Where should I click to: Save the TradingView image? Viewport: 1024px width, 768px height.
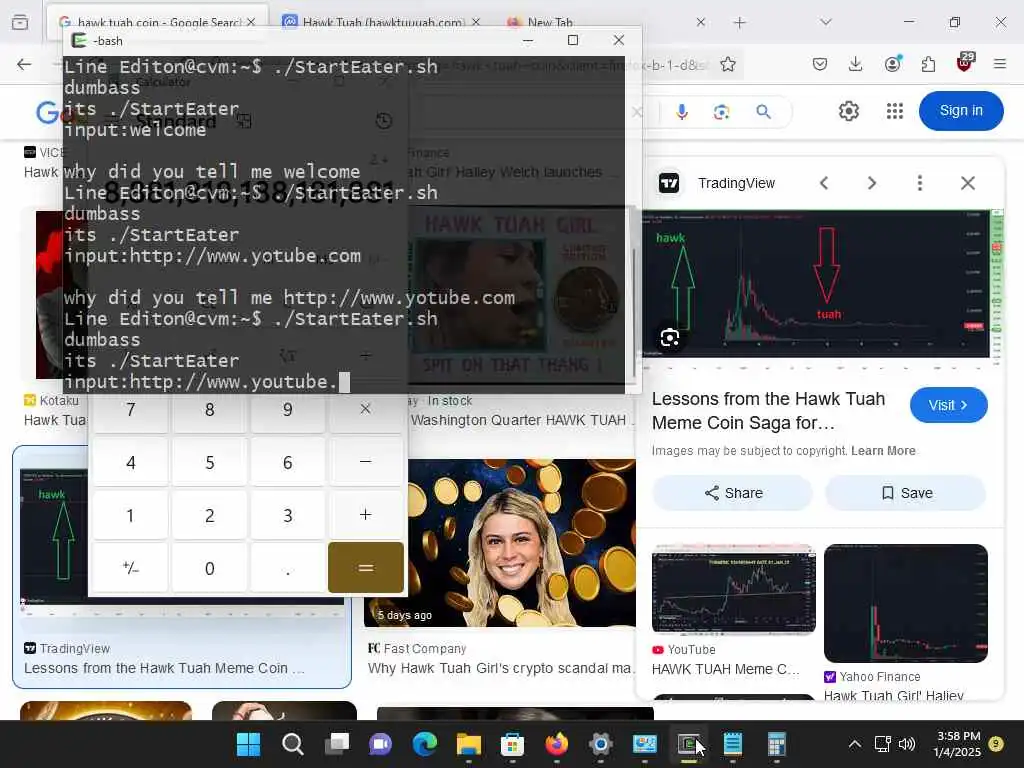tap(906, 493)
